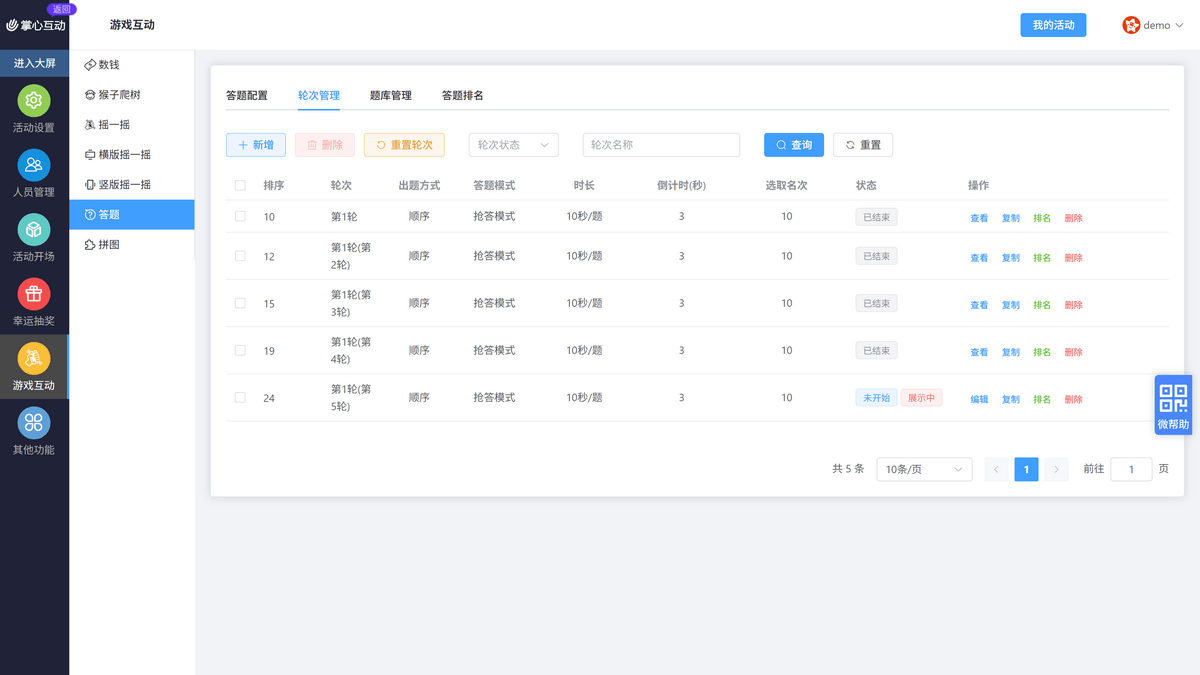Viewport: 1200px width, 675px height.
Task: Click 重置 filter reset button
Action: (863, 145)
